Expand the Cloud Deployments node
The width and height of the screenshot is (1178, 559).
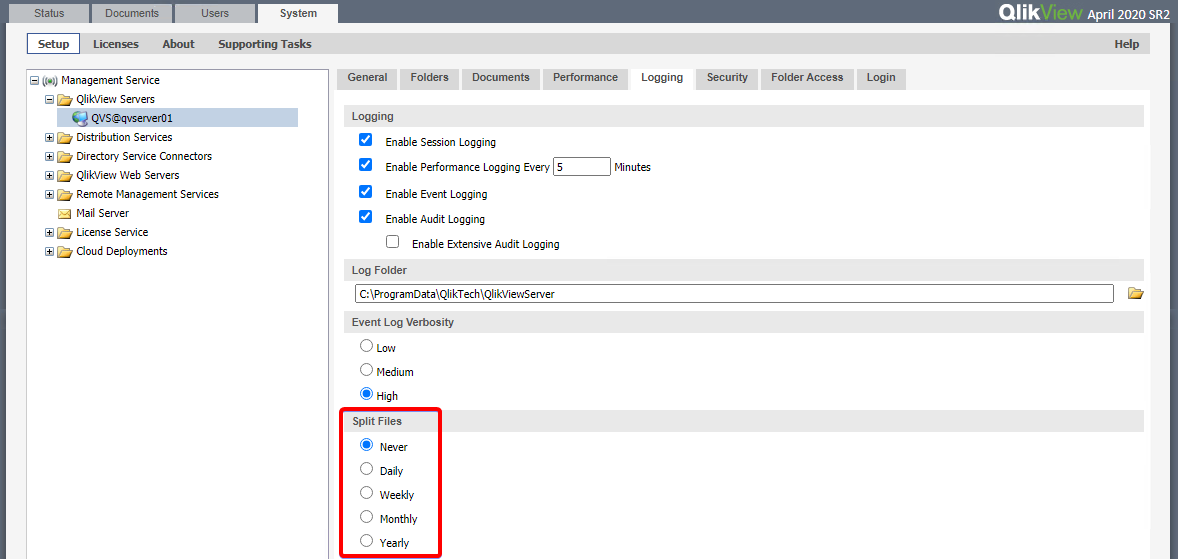(x=50, y=252)
